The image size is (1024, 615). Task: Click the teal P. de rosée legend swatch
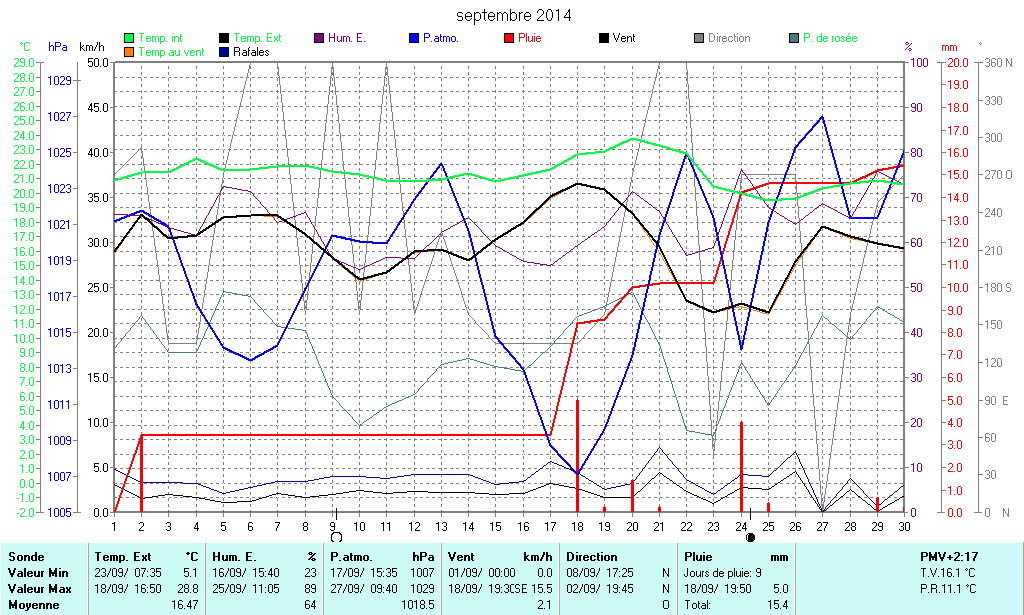tap(793, 39)
